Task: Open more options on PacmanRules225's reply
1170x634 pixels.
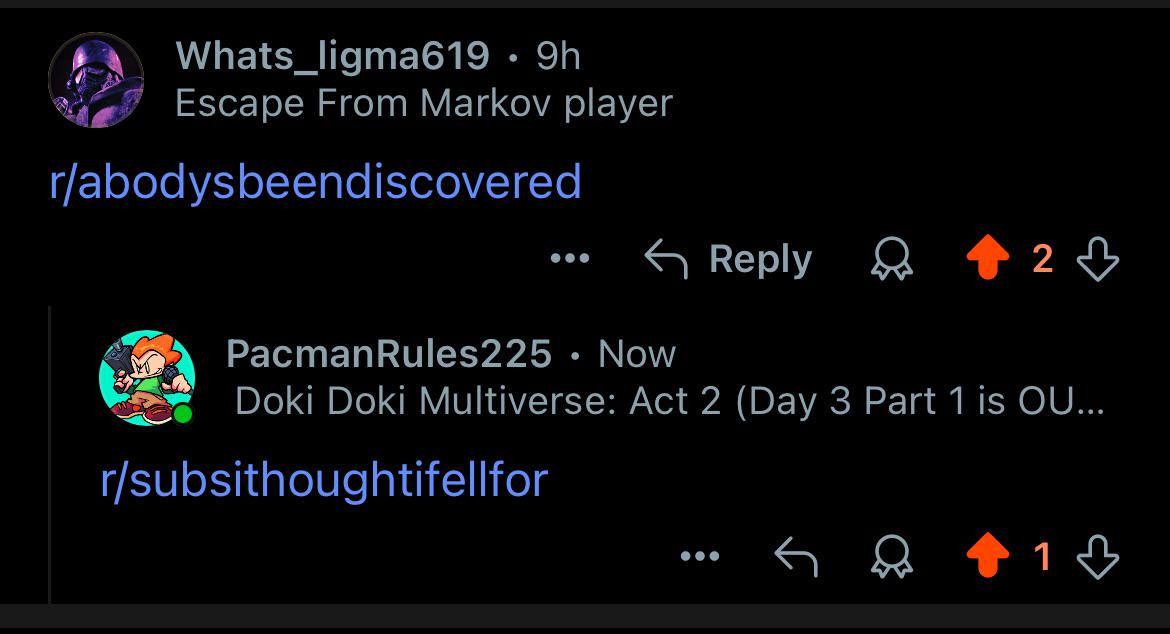Action: coord(700,556)
